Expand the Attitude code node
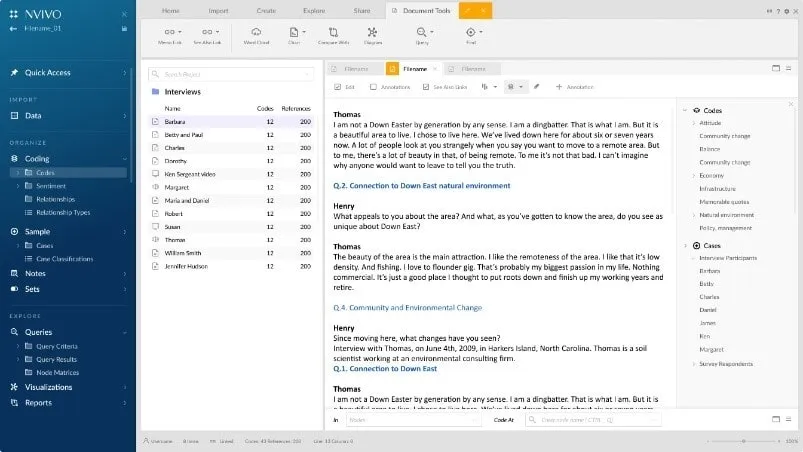The width and height of the screenshot is (803, 452). 694,123
